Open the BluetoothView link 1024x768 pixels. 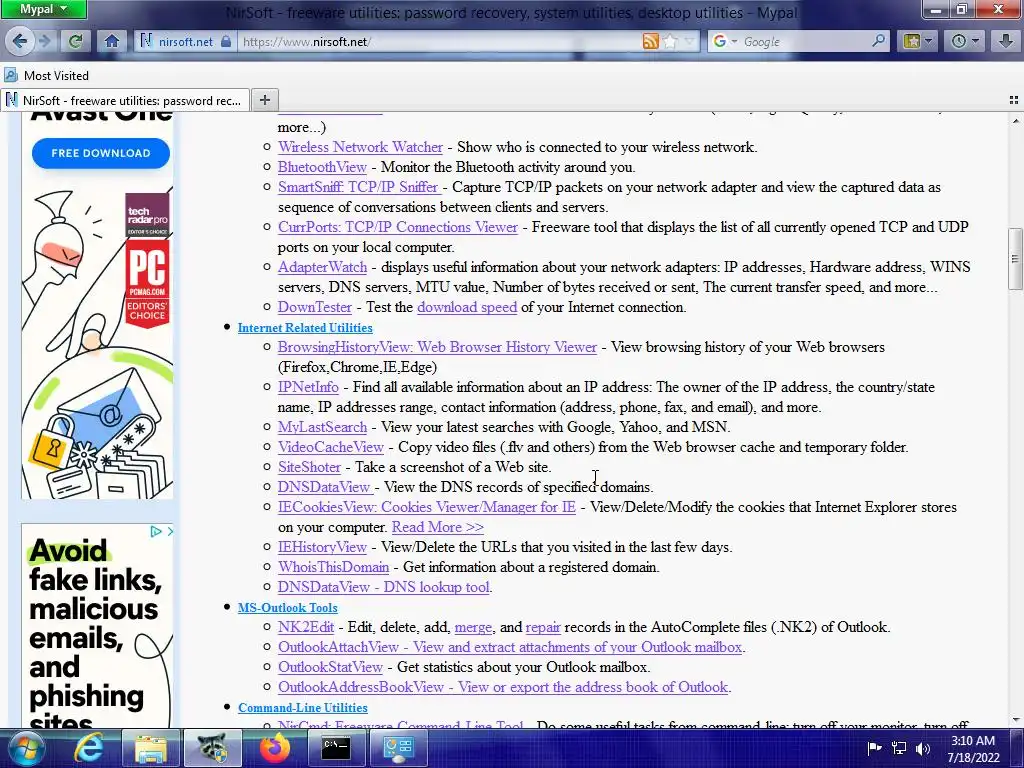[x=322, y=167]
